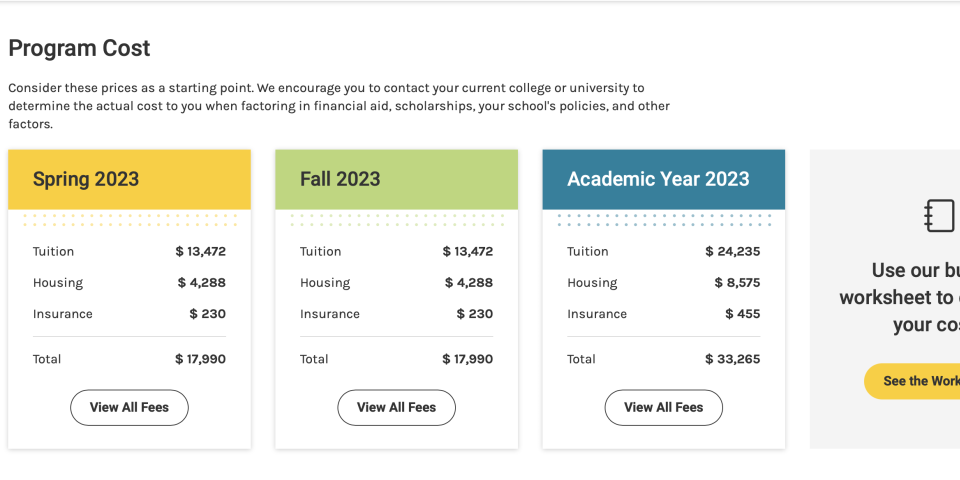Click the Academic Year tuition amount $24,235
The height and width of the screenshot is (480, 960).
click(x=732, y=252)
